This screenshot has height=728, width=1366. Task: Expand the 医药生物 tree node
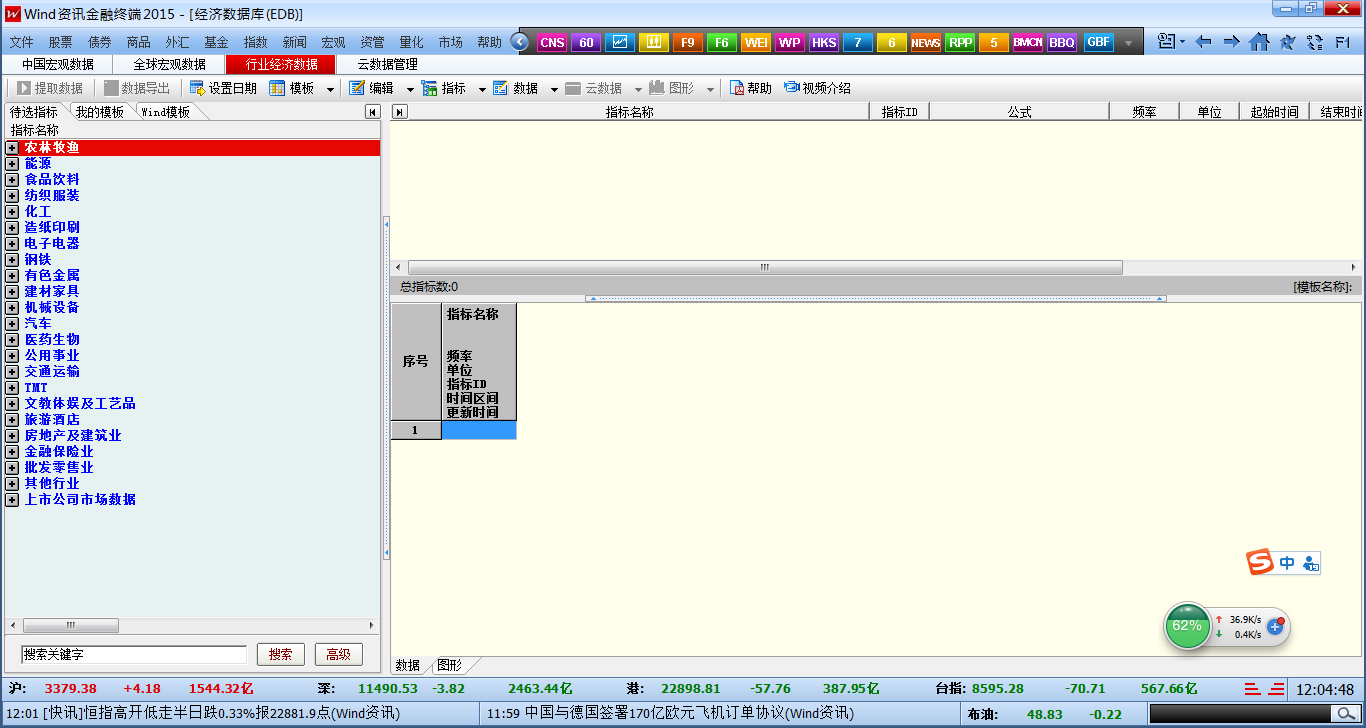click(12, 340)
